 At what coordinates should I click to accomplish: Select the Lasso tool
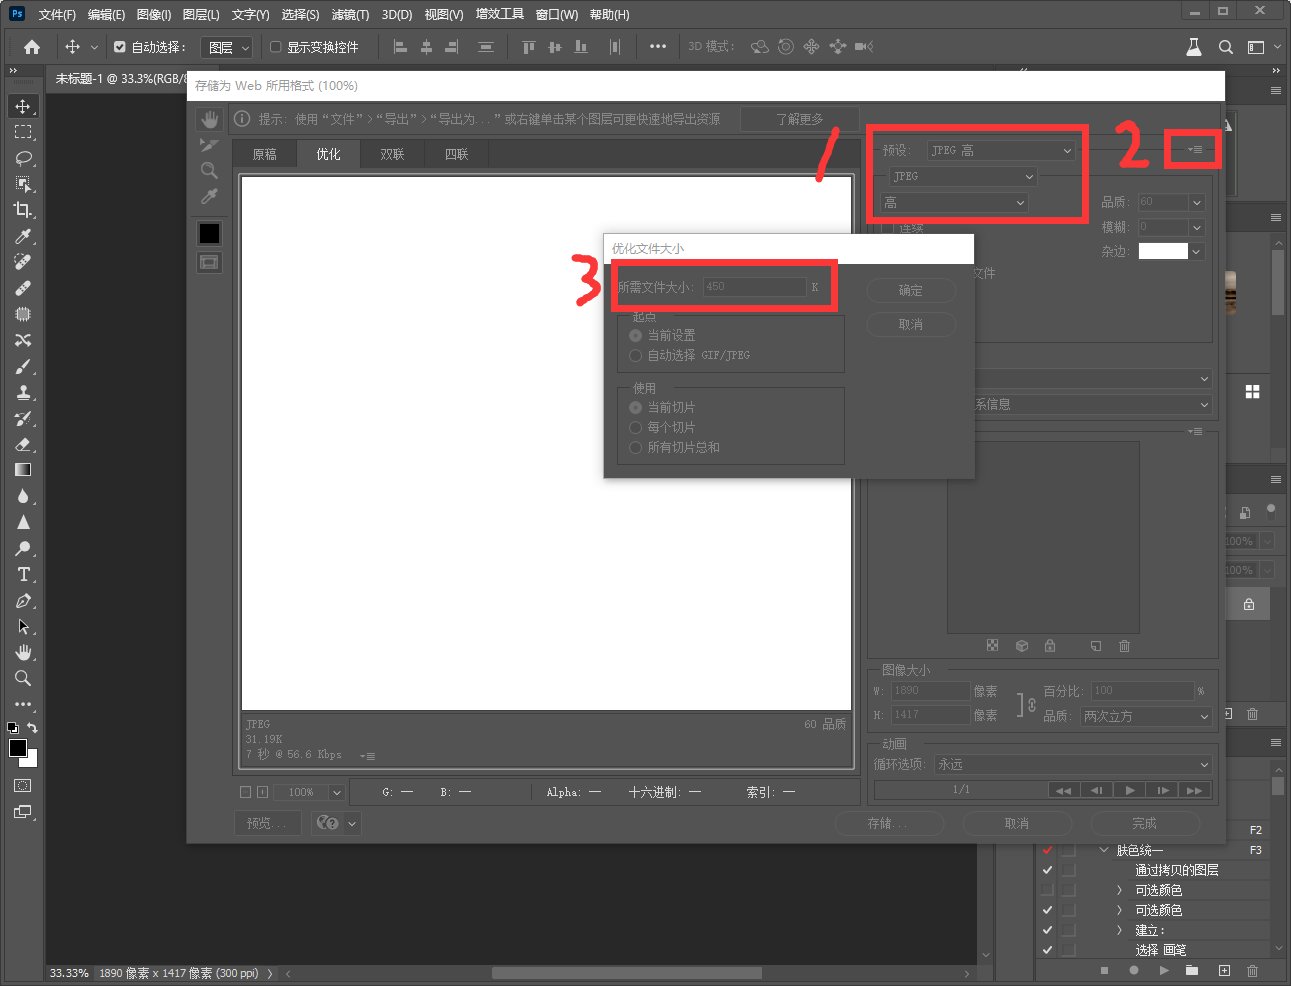(x=22, y=158)
